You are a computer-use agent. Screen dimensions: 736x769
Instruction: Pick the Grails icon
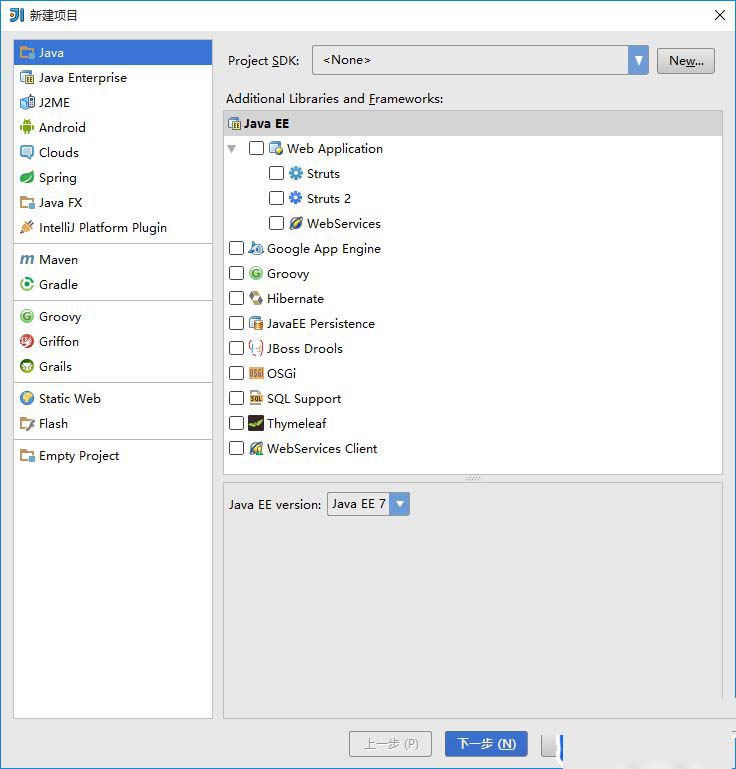pos(27,366)
